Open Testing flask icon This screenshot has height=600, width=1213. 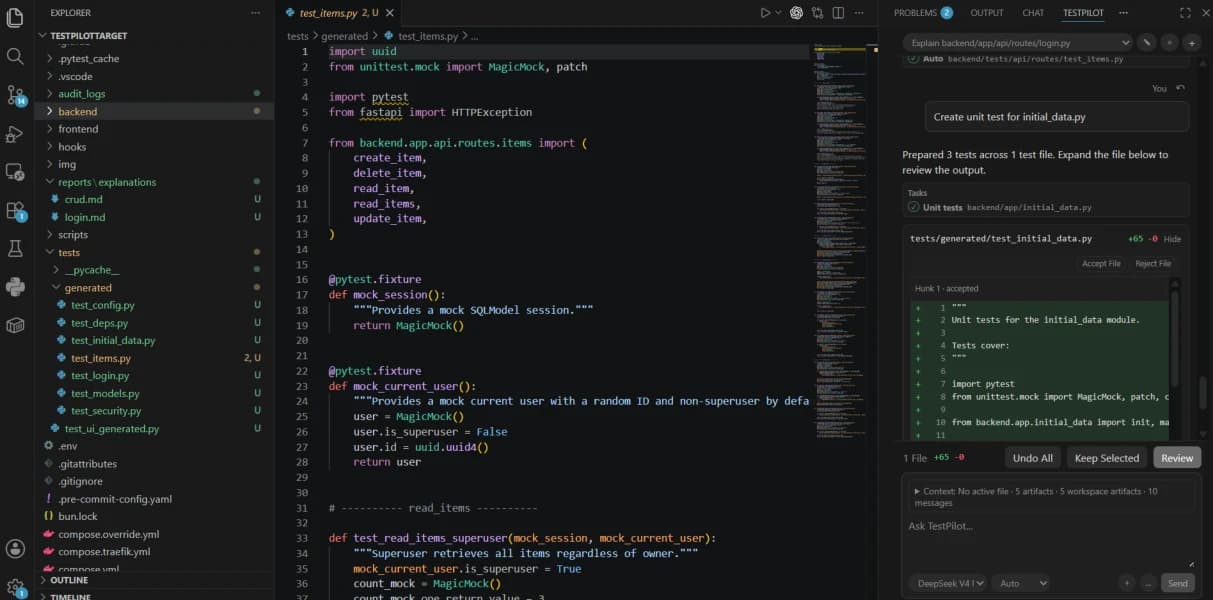click(15, 248)
